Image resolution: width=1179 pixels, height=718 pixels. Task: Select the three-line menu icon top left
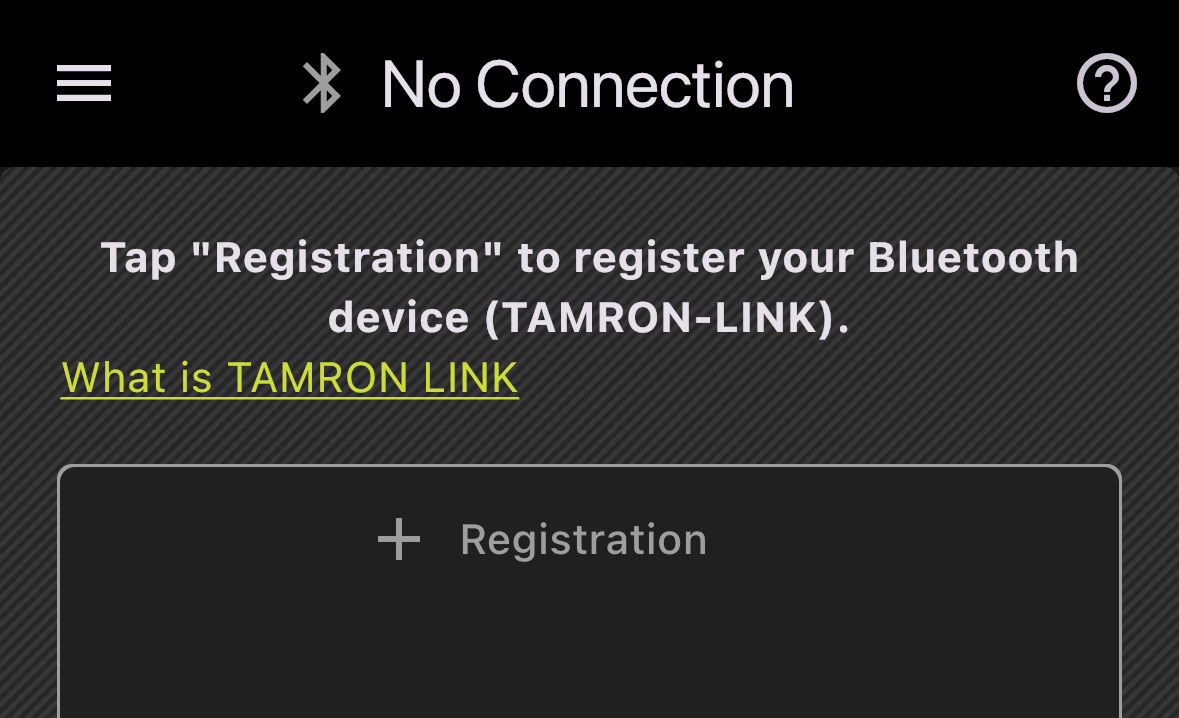click(x=83, y=84)
